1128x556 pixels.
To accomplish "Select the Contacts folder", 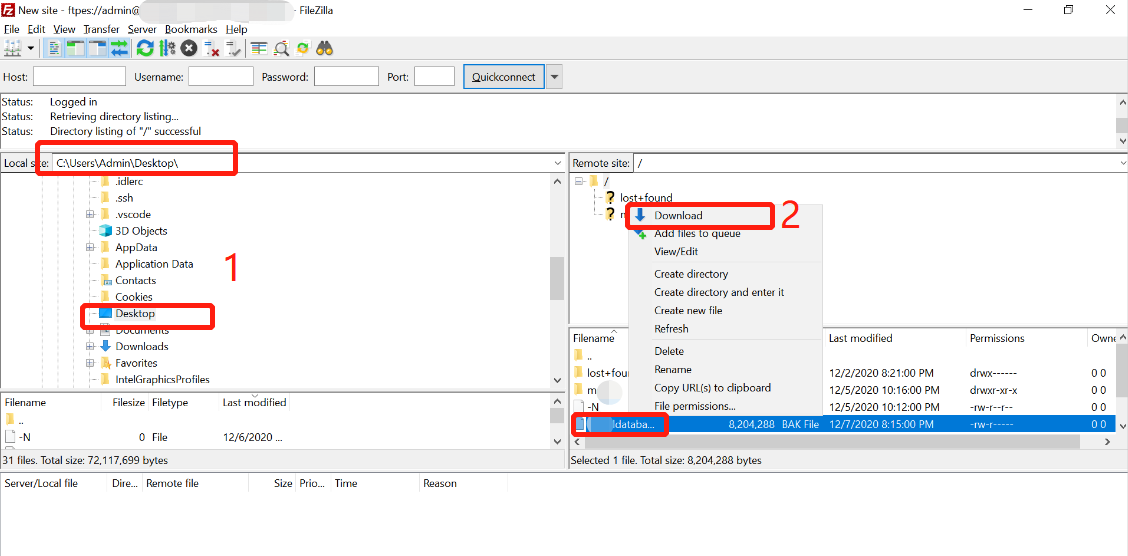I will [135, 281].
